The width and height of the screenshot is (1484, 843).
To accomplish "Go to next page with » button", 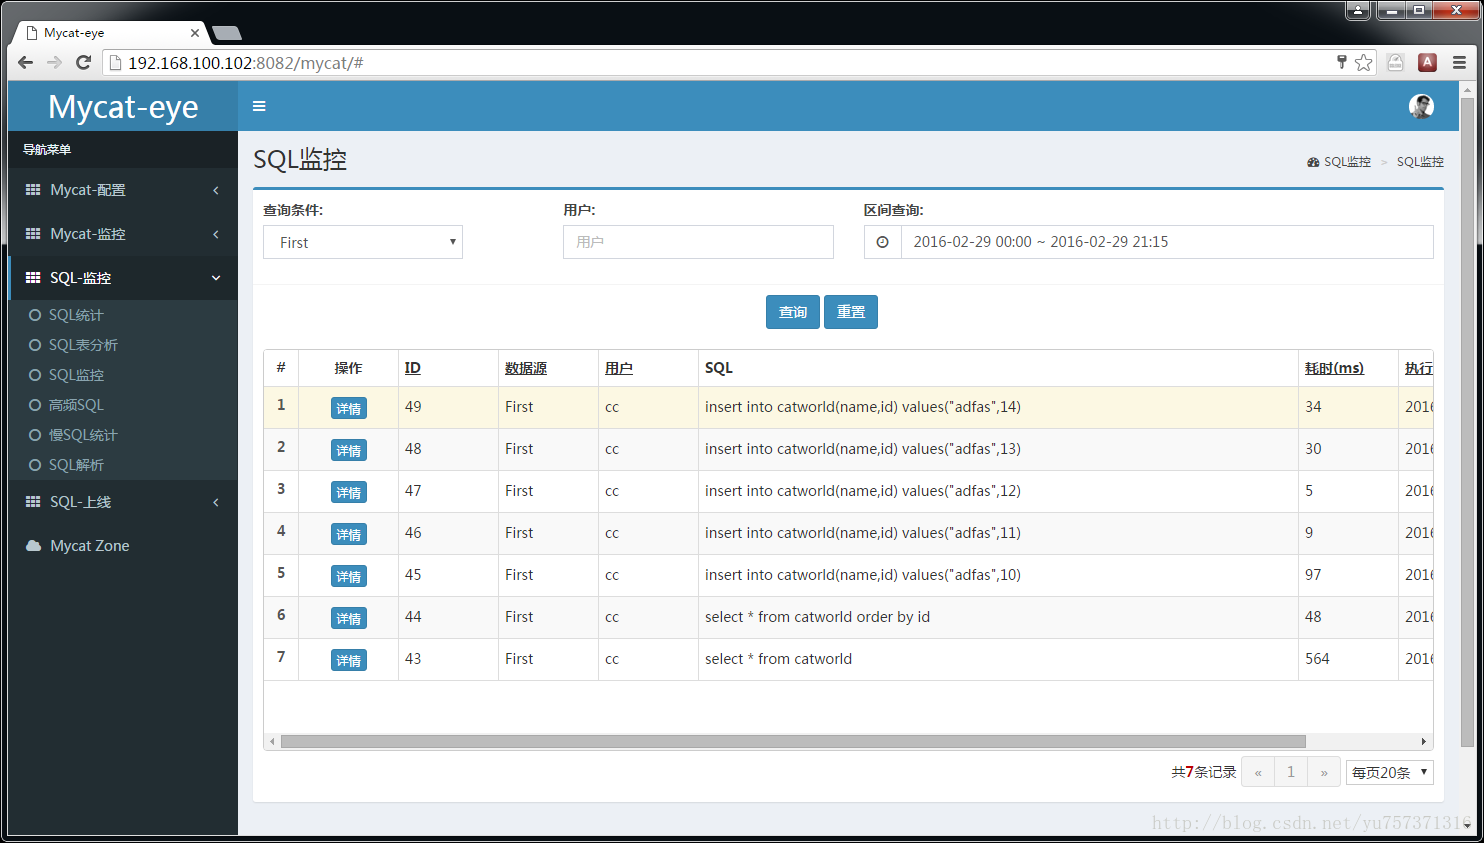I will pyautogui.click(x=1324, y=772).
